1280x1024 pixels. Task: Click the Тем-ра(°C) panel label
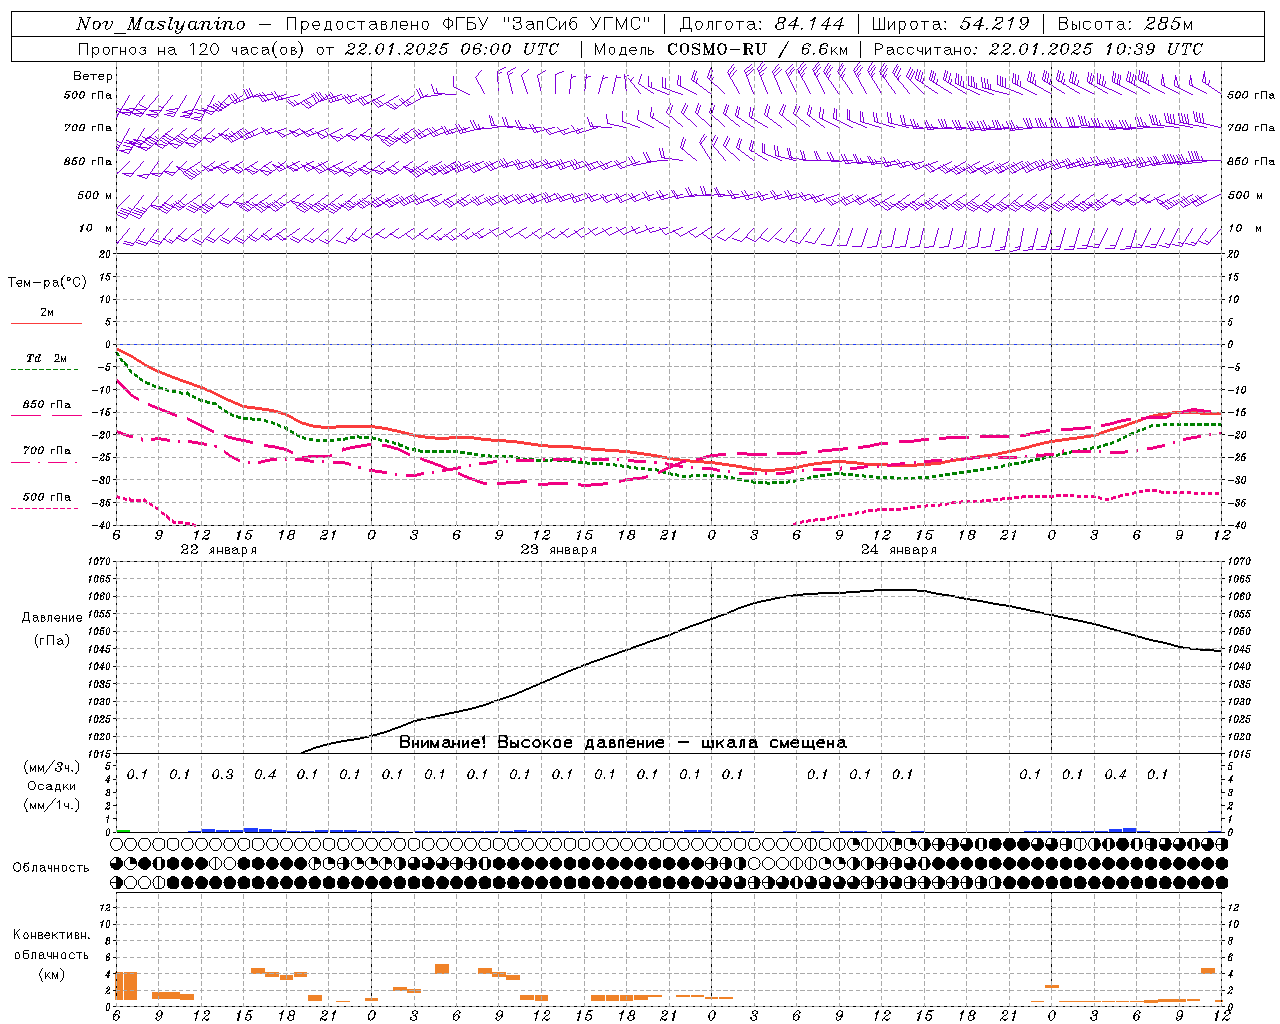click(x=47, y=283)
